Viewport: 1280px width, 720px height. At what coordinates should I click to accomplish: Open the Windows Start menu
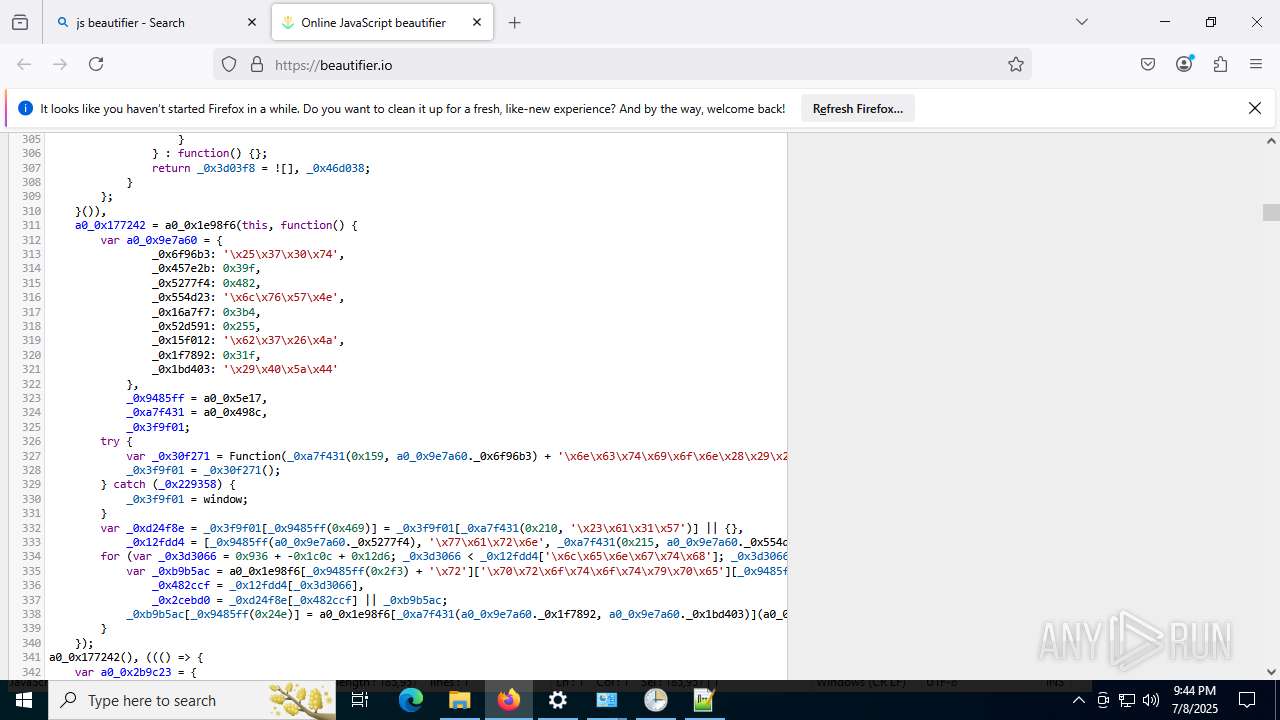coord(24,700)
